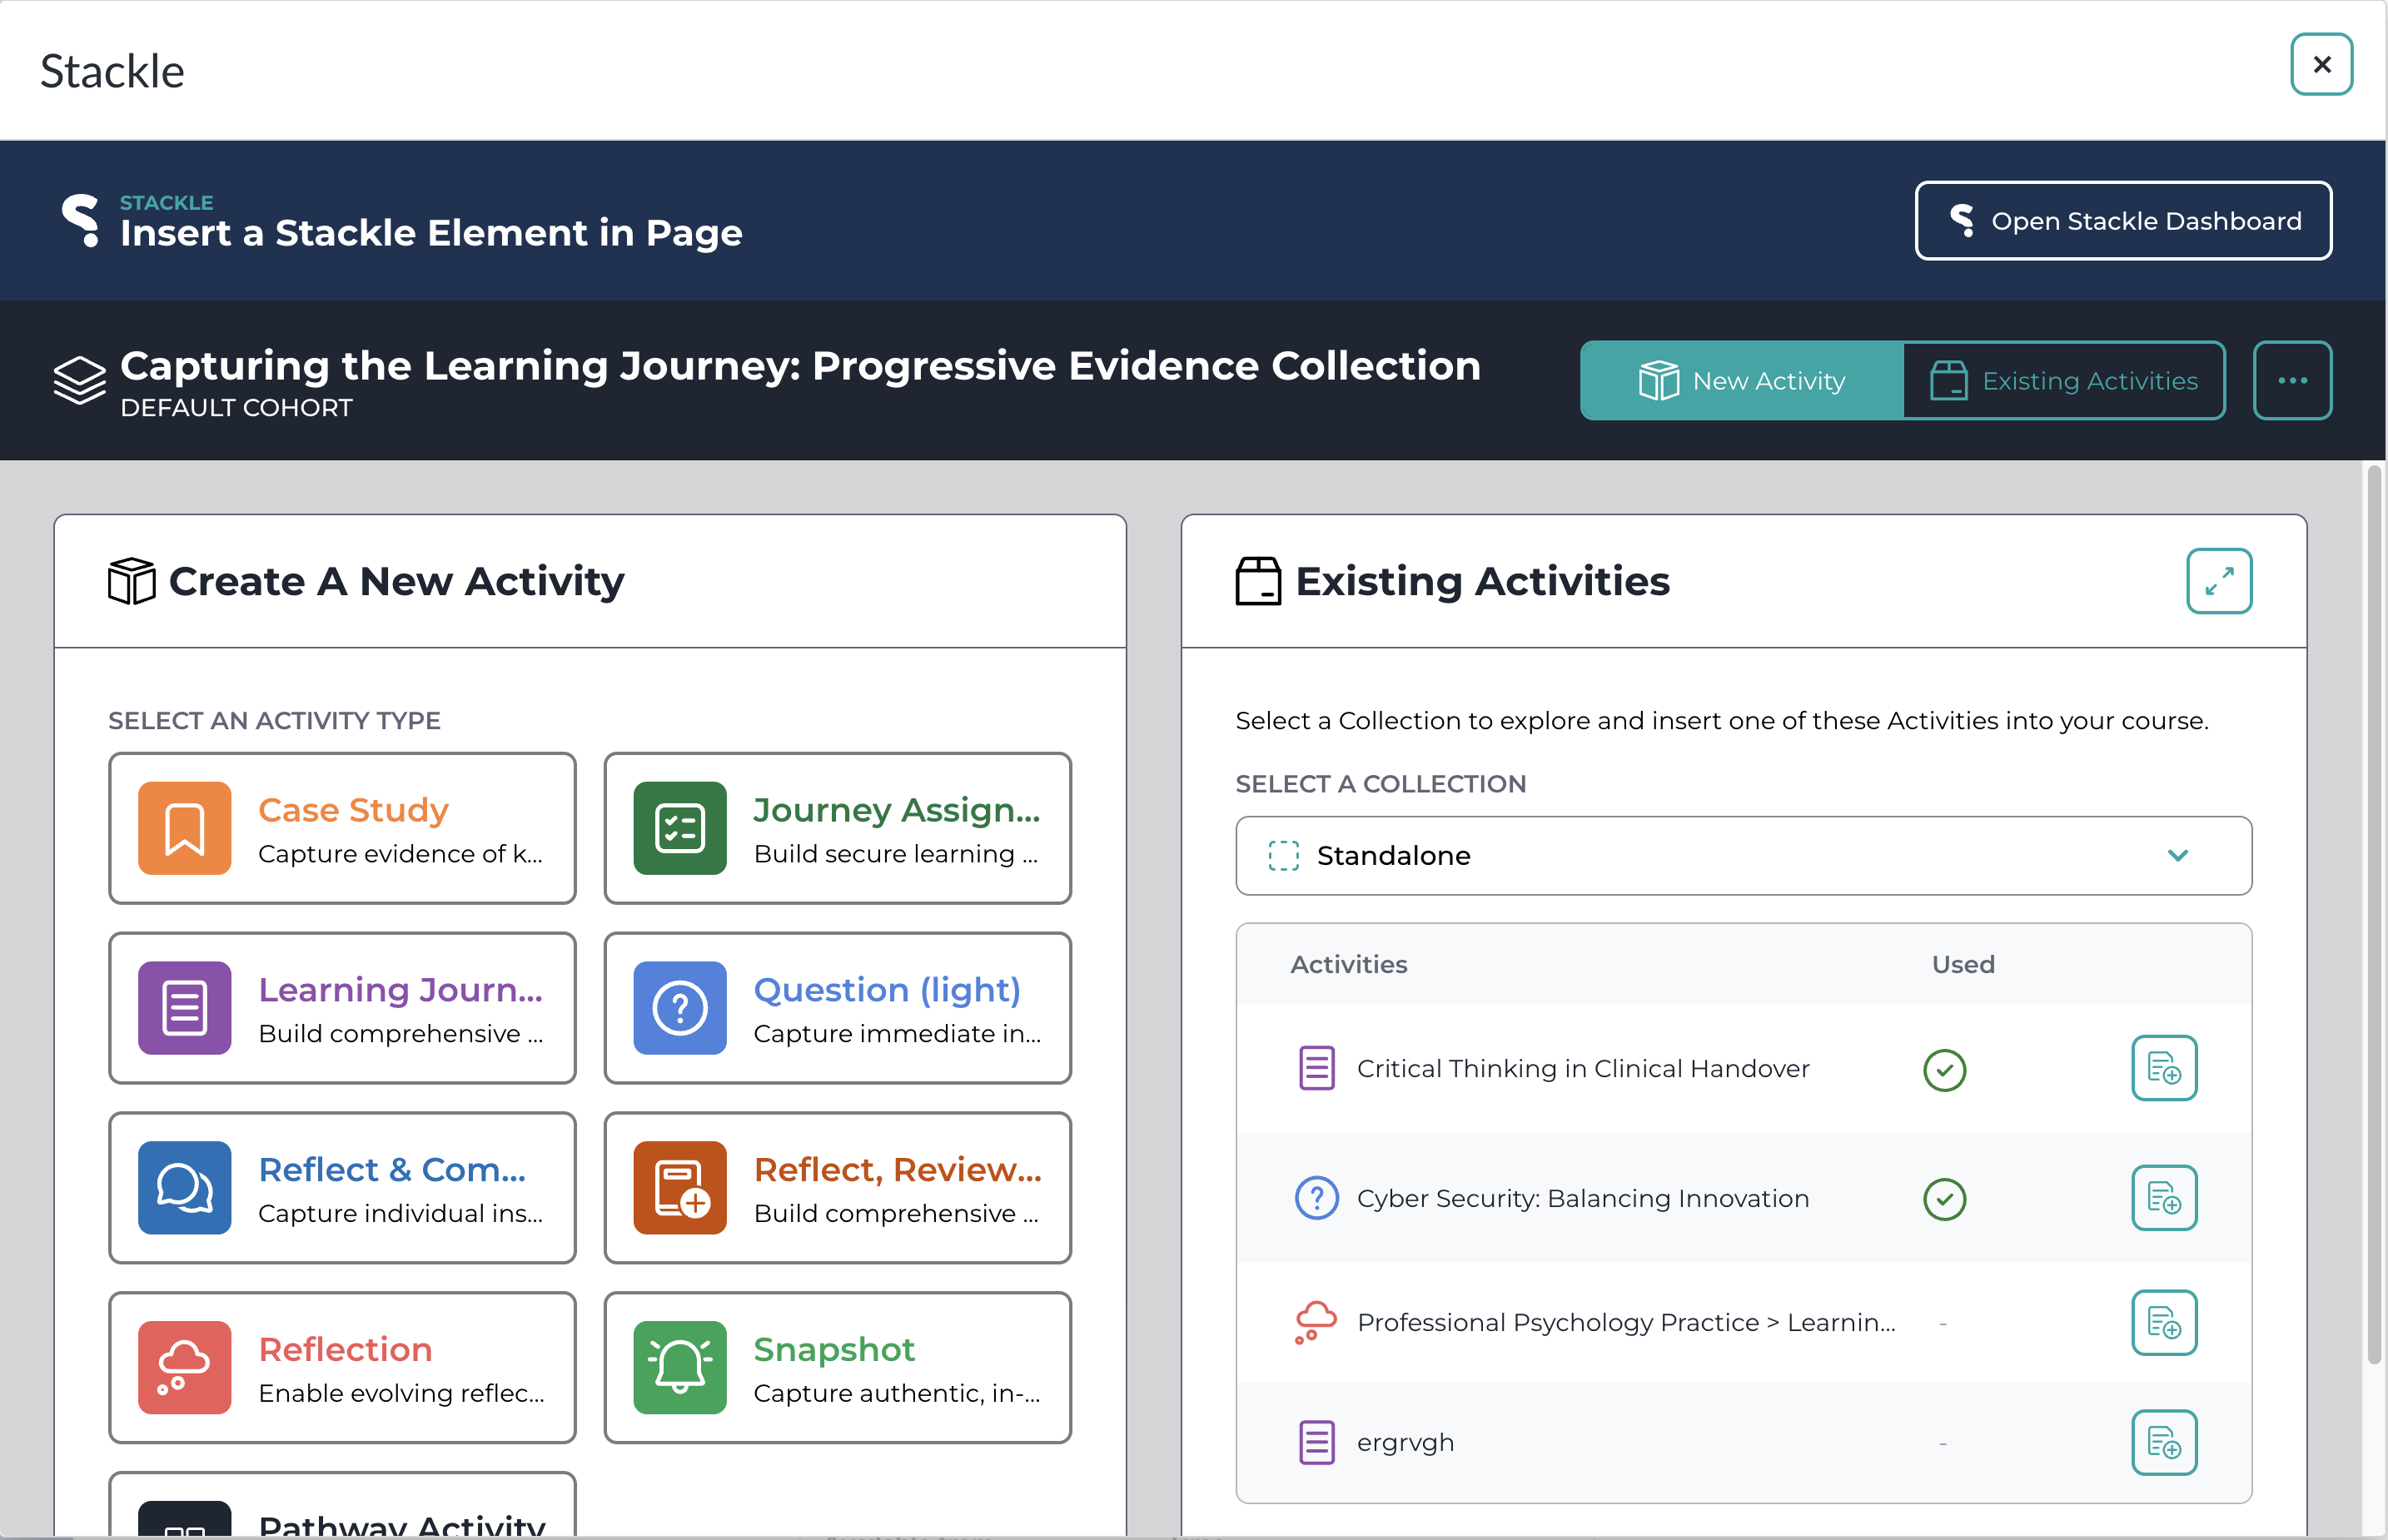Click the Stackle logo in the header
The height and width of the screenshot is (1540, 2388).
(80, 220)
